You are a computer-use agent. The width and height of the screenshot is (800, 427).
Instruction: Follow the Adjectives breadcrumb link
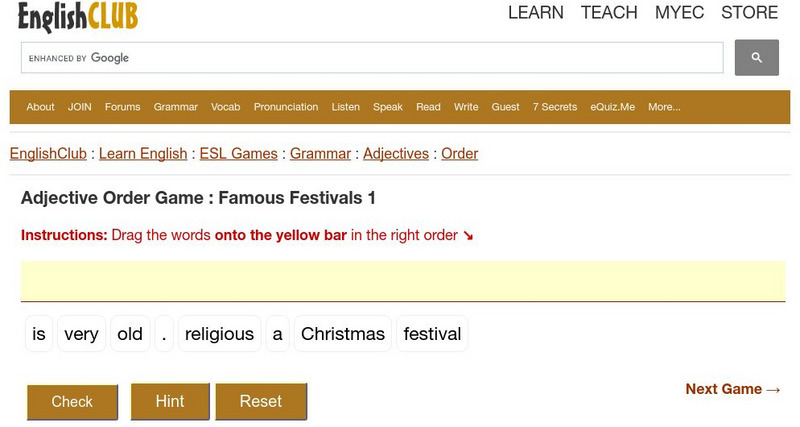(396, 154)
